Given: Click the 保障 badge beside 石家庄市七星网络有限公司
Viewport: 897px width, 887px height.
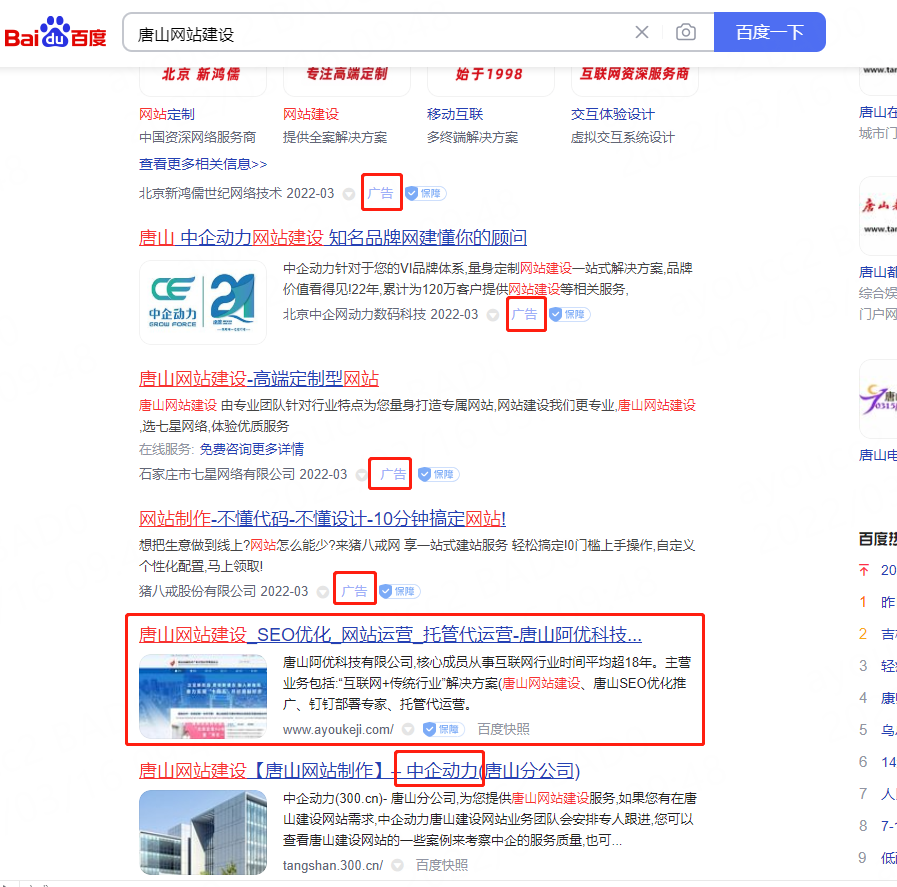Looking at the screenshot, I should (438, 474).
